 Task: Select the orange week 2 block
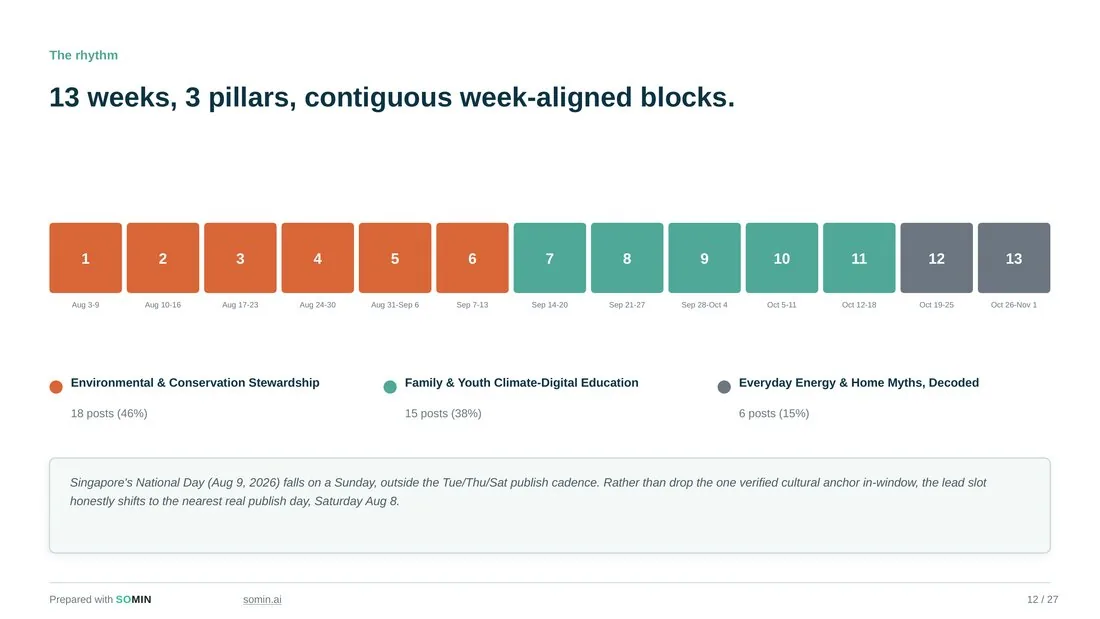pyautogui.click(x=163, y=258)
